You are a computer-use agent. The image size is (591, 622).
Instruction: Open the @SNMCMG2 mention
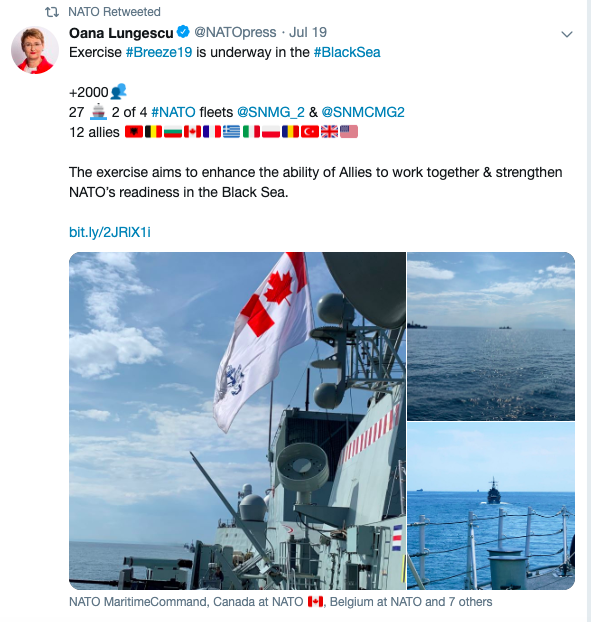[x=363, y=112]
